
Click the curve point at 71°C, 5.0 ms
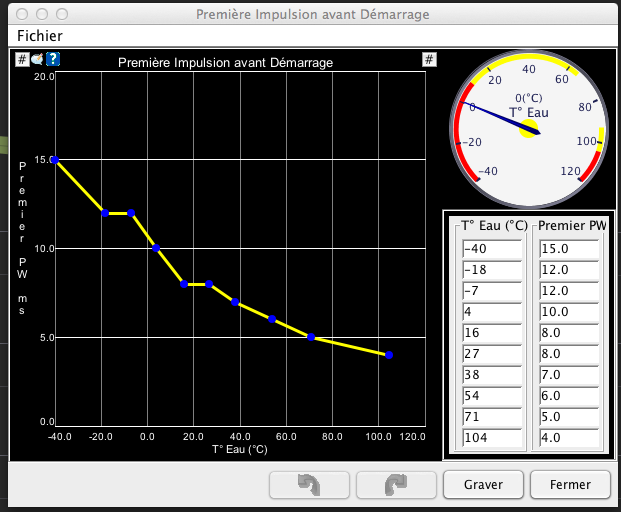[x=311, y=337]
